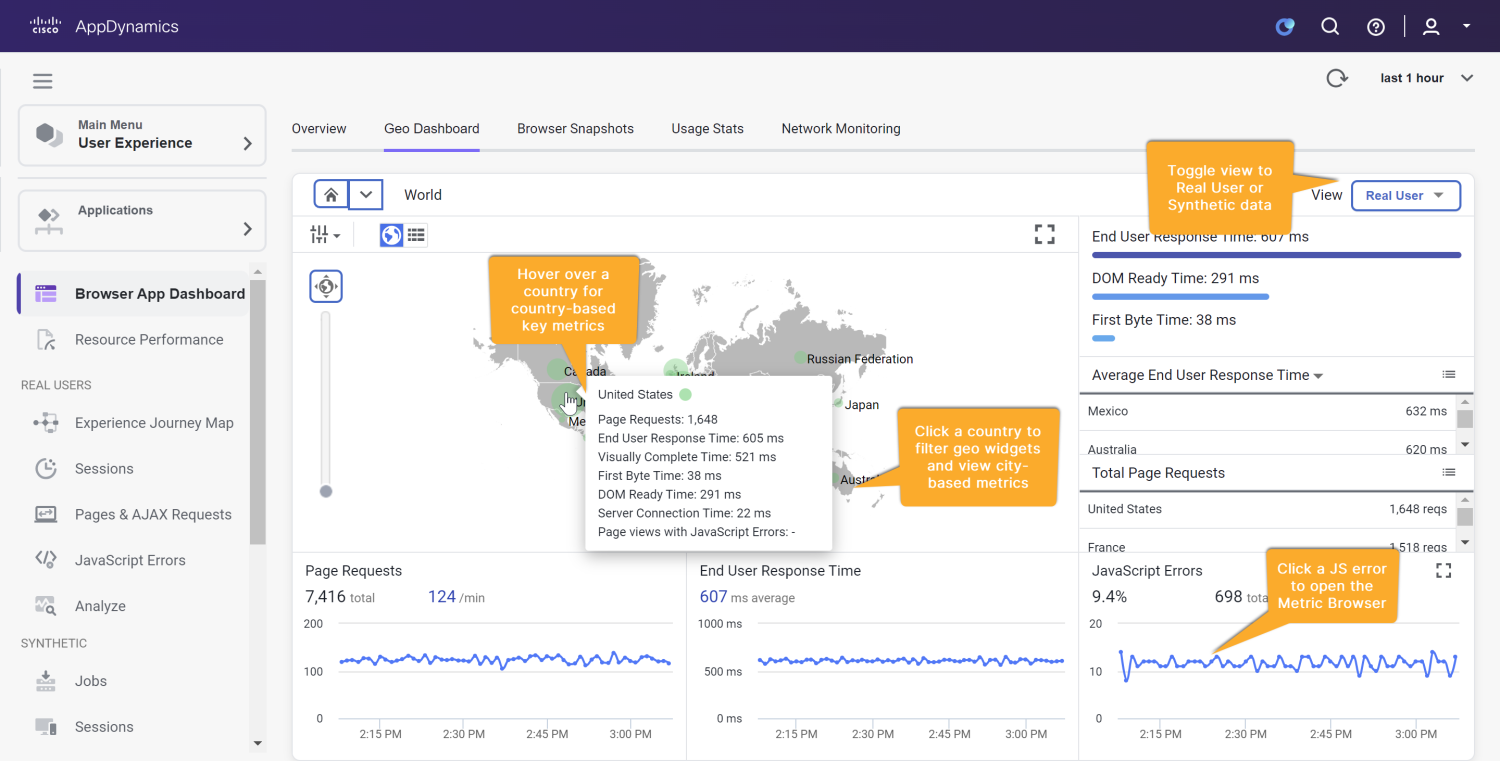Screen dimensions: 1500x761
Task: Click the JavaScript Errors code icon
Action: click(46, 560)
